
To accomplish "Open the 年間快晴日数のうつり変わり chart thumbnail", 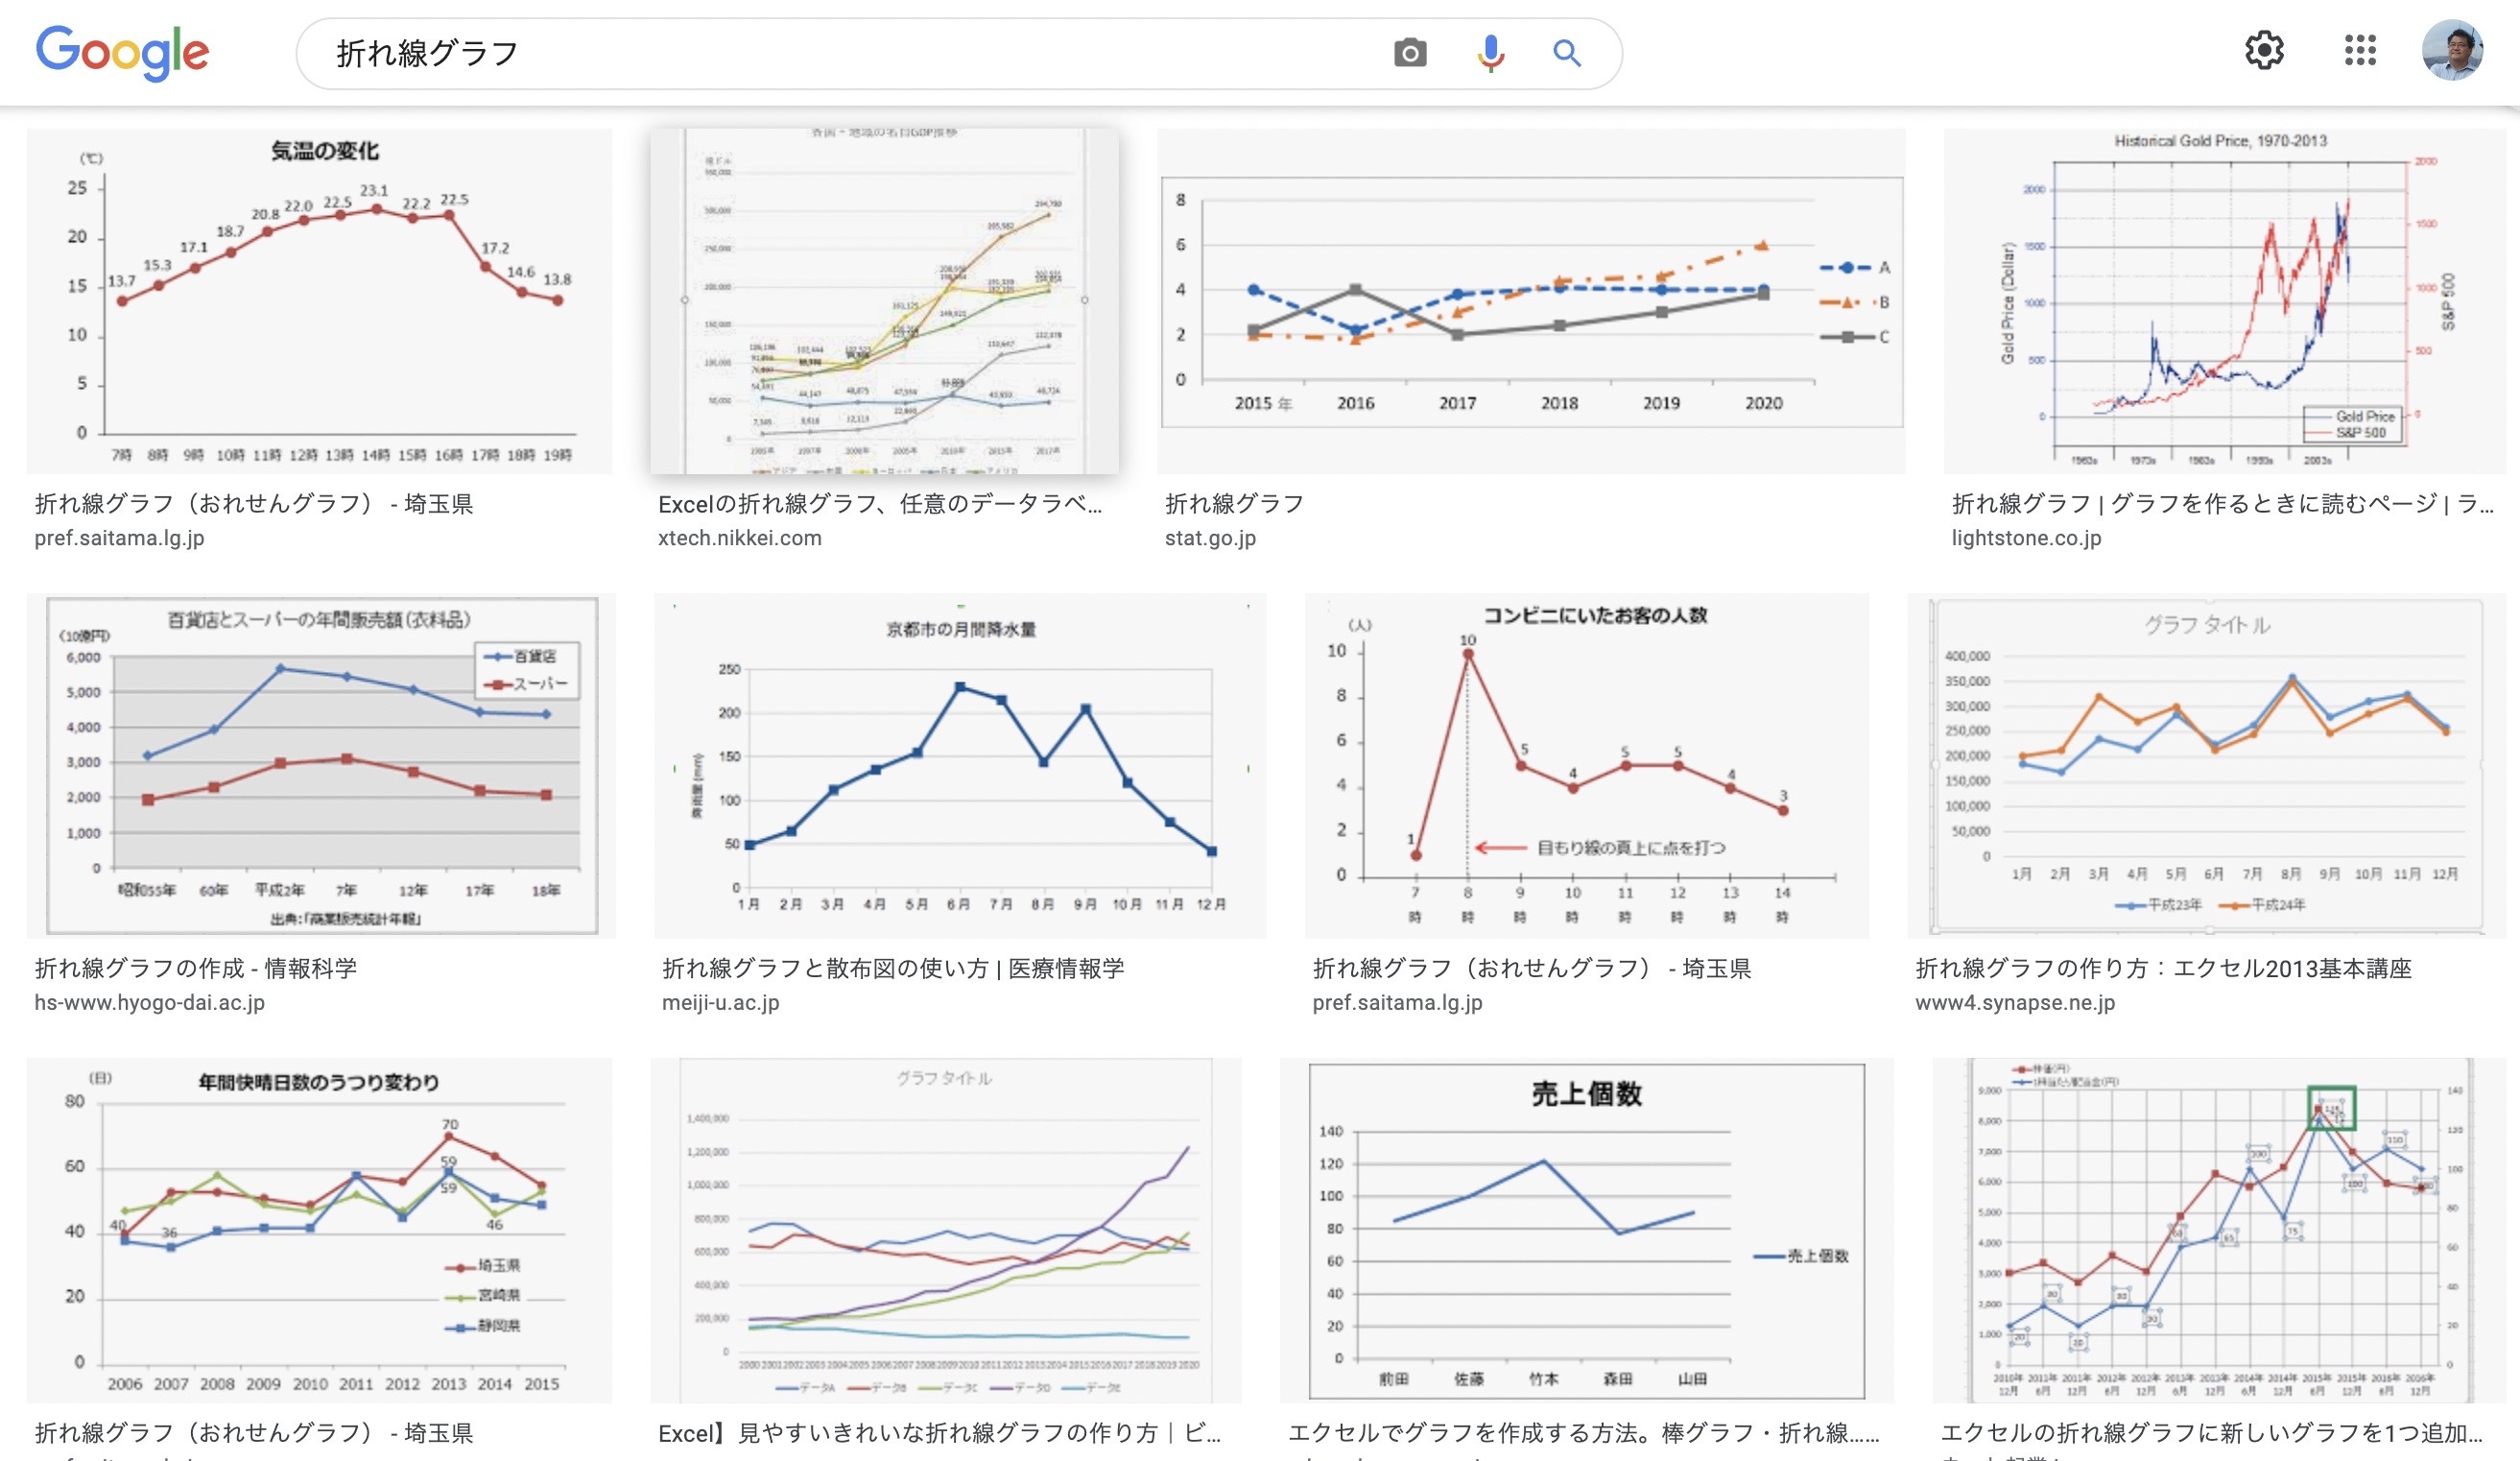I will tap(319, 1230).
